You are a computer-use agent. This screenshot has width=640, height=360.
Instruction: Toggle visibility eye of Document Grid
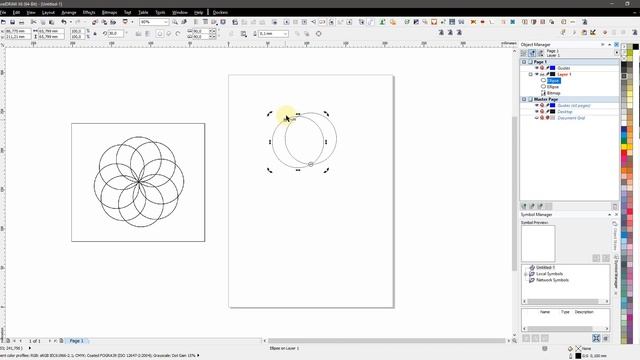(537, 118)
